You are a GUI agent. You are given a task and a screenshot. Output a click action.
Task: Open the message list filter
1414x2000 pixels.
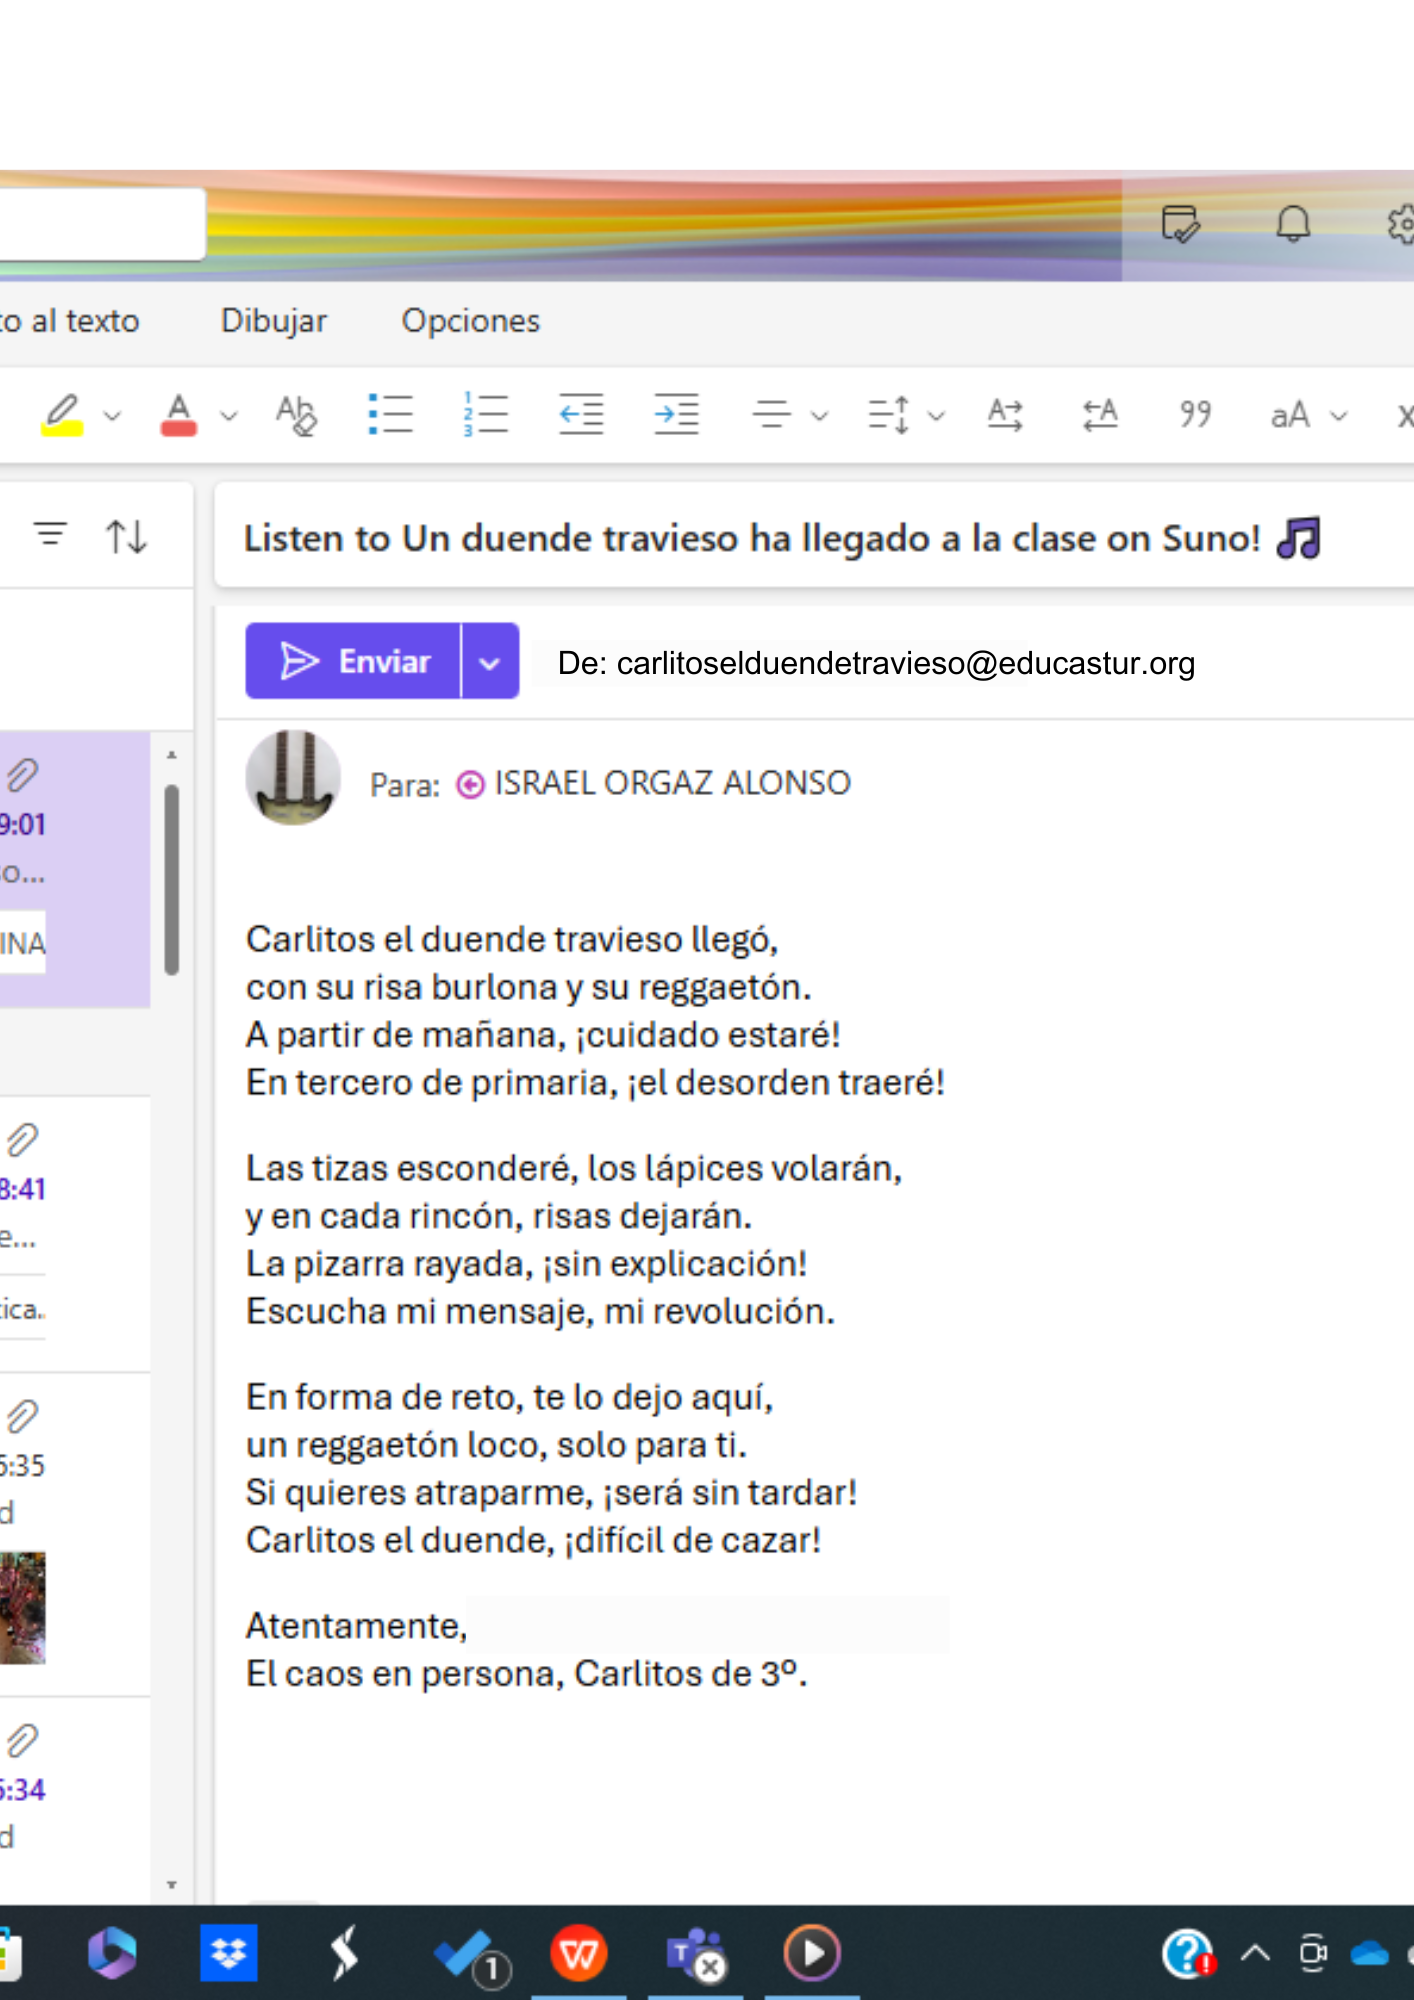51,535
